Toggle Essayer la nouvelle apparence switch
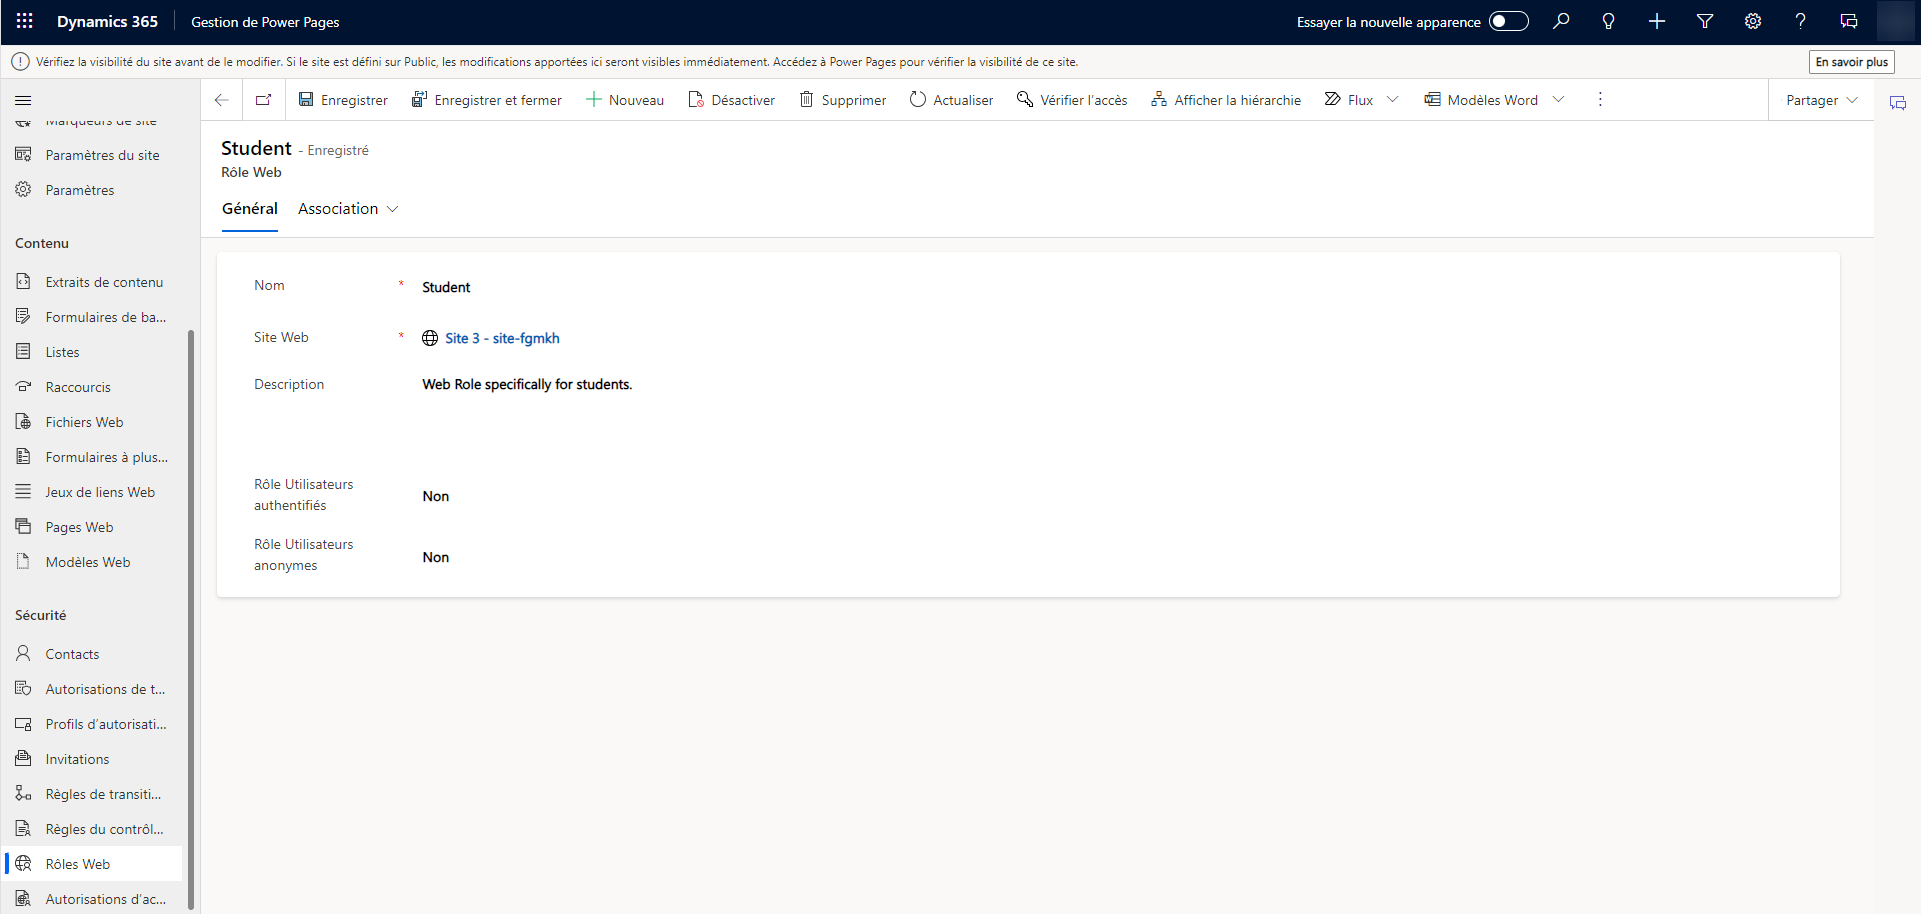1921x914 pixels. [1509, 21]
